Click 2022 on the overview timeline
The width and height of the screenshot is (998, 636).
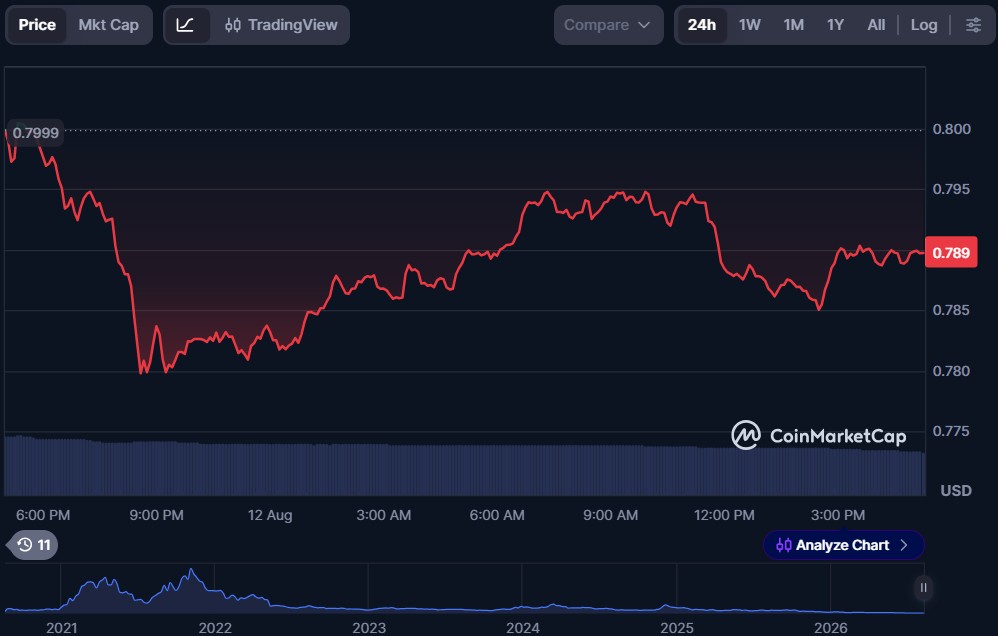click(x=215, y=628)
